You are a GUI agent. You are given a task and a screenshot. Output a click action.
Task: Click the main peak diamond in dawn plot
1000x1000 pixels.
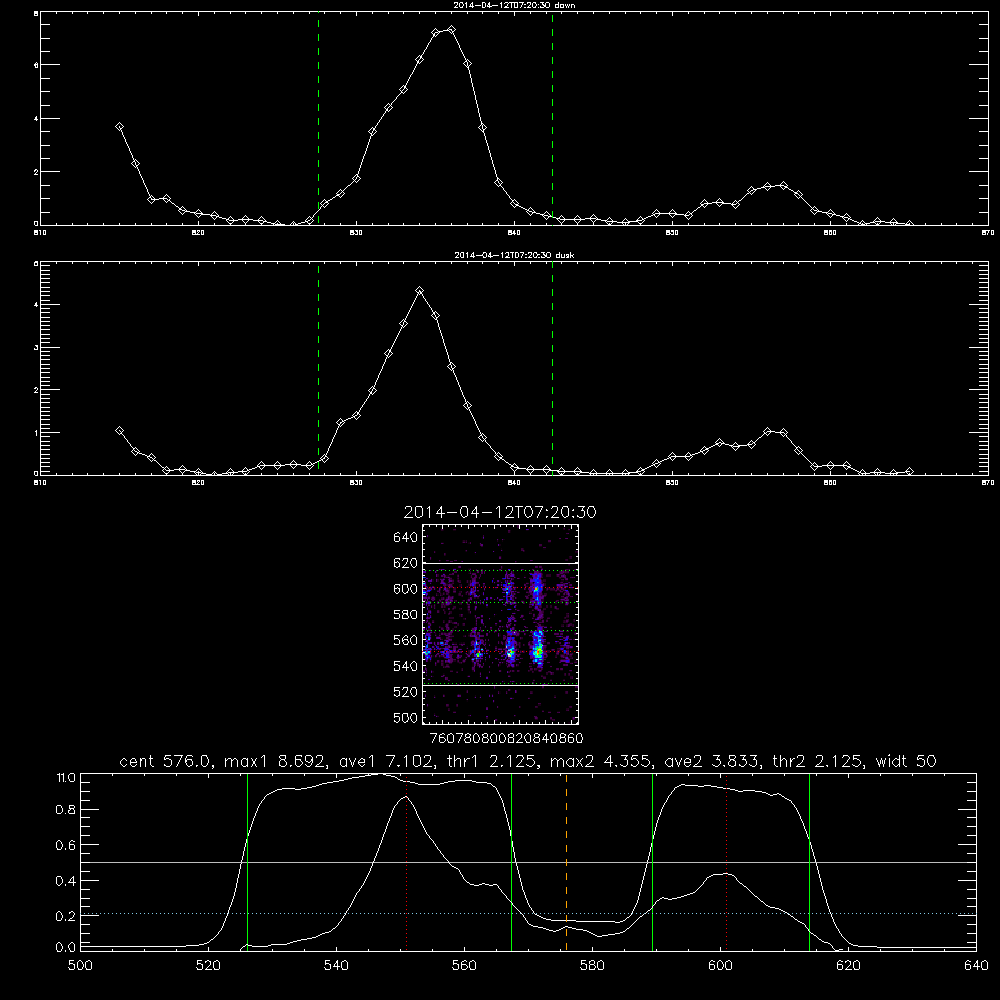(452, 29)
